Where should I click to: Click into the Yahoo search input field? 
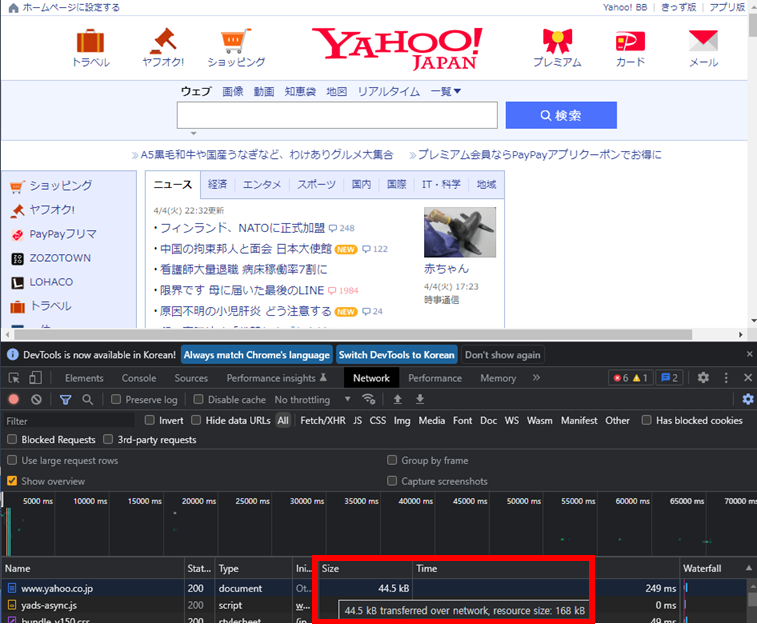[x=337, y=115]
